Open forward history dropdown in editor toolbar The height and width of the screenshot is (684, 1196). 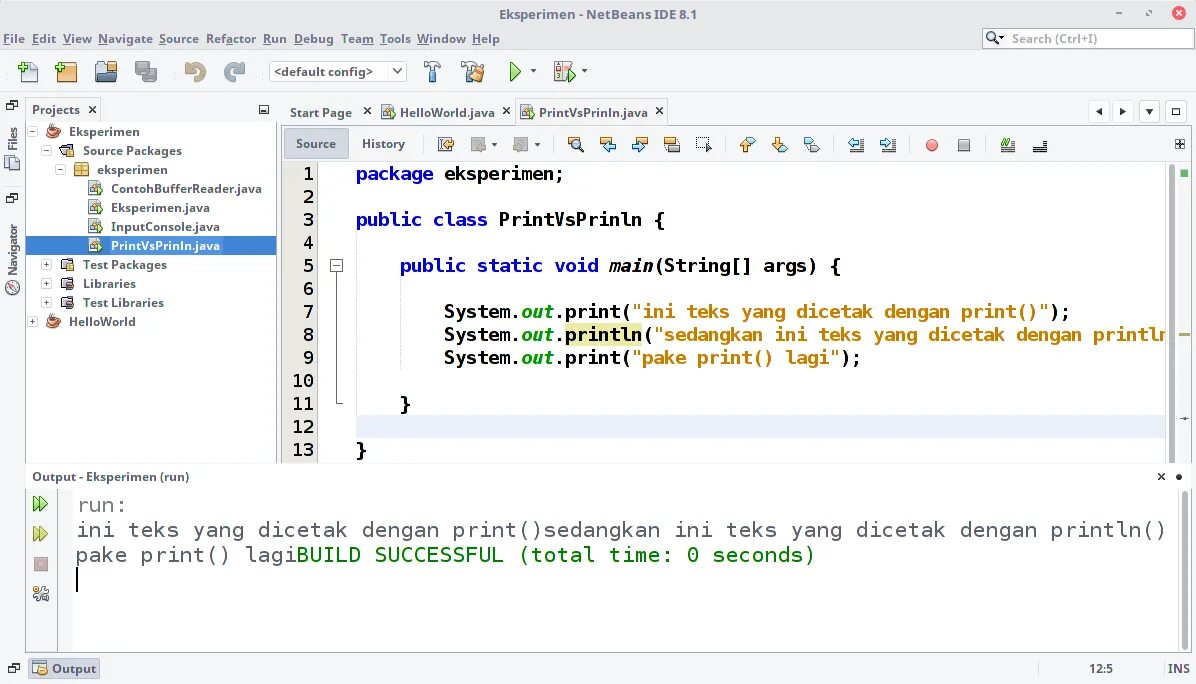(538, 145)
